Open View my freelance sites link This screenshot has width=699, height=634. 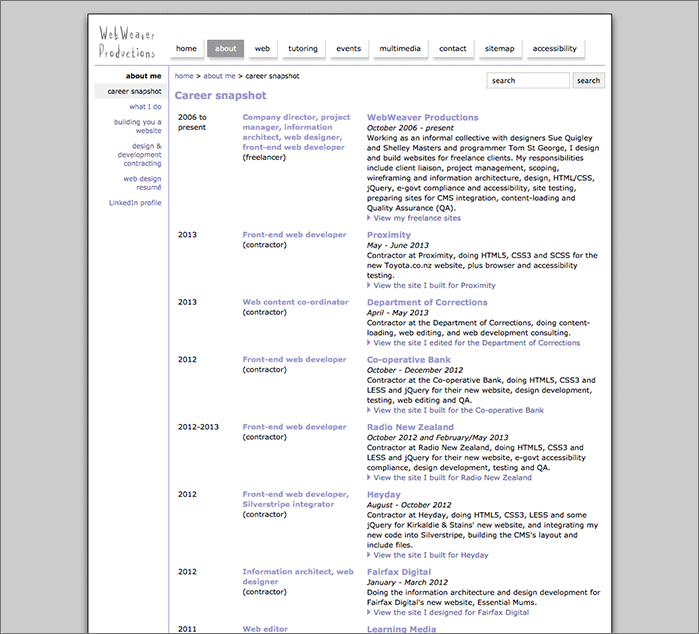click(417, 218)
